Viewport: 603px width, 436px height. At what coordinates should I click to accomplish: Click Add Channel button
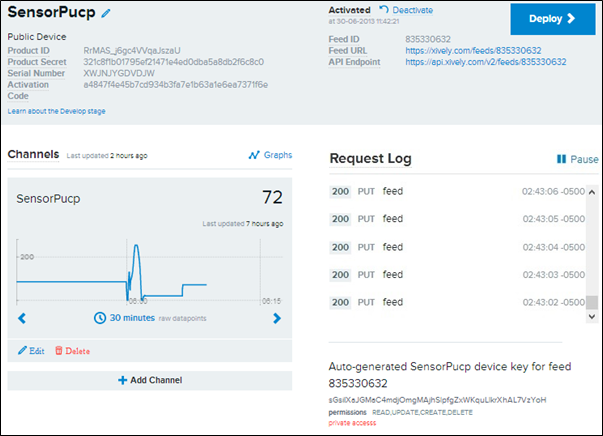(x=150, y=380)
